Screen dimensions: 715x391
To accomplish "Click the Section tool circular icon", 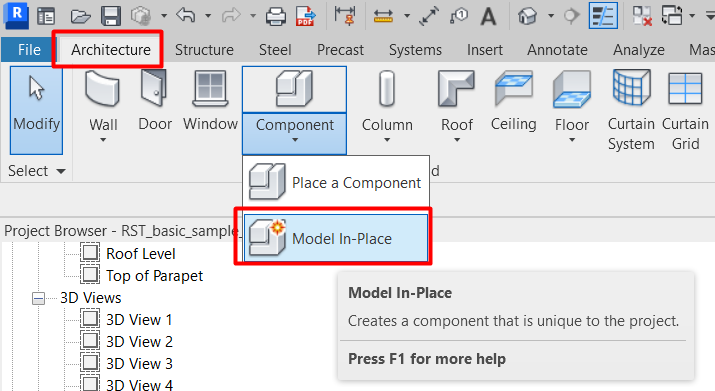I will click(x=571, y=16).
